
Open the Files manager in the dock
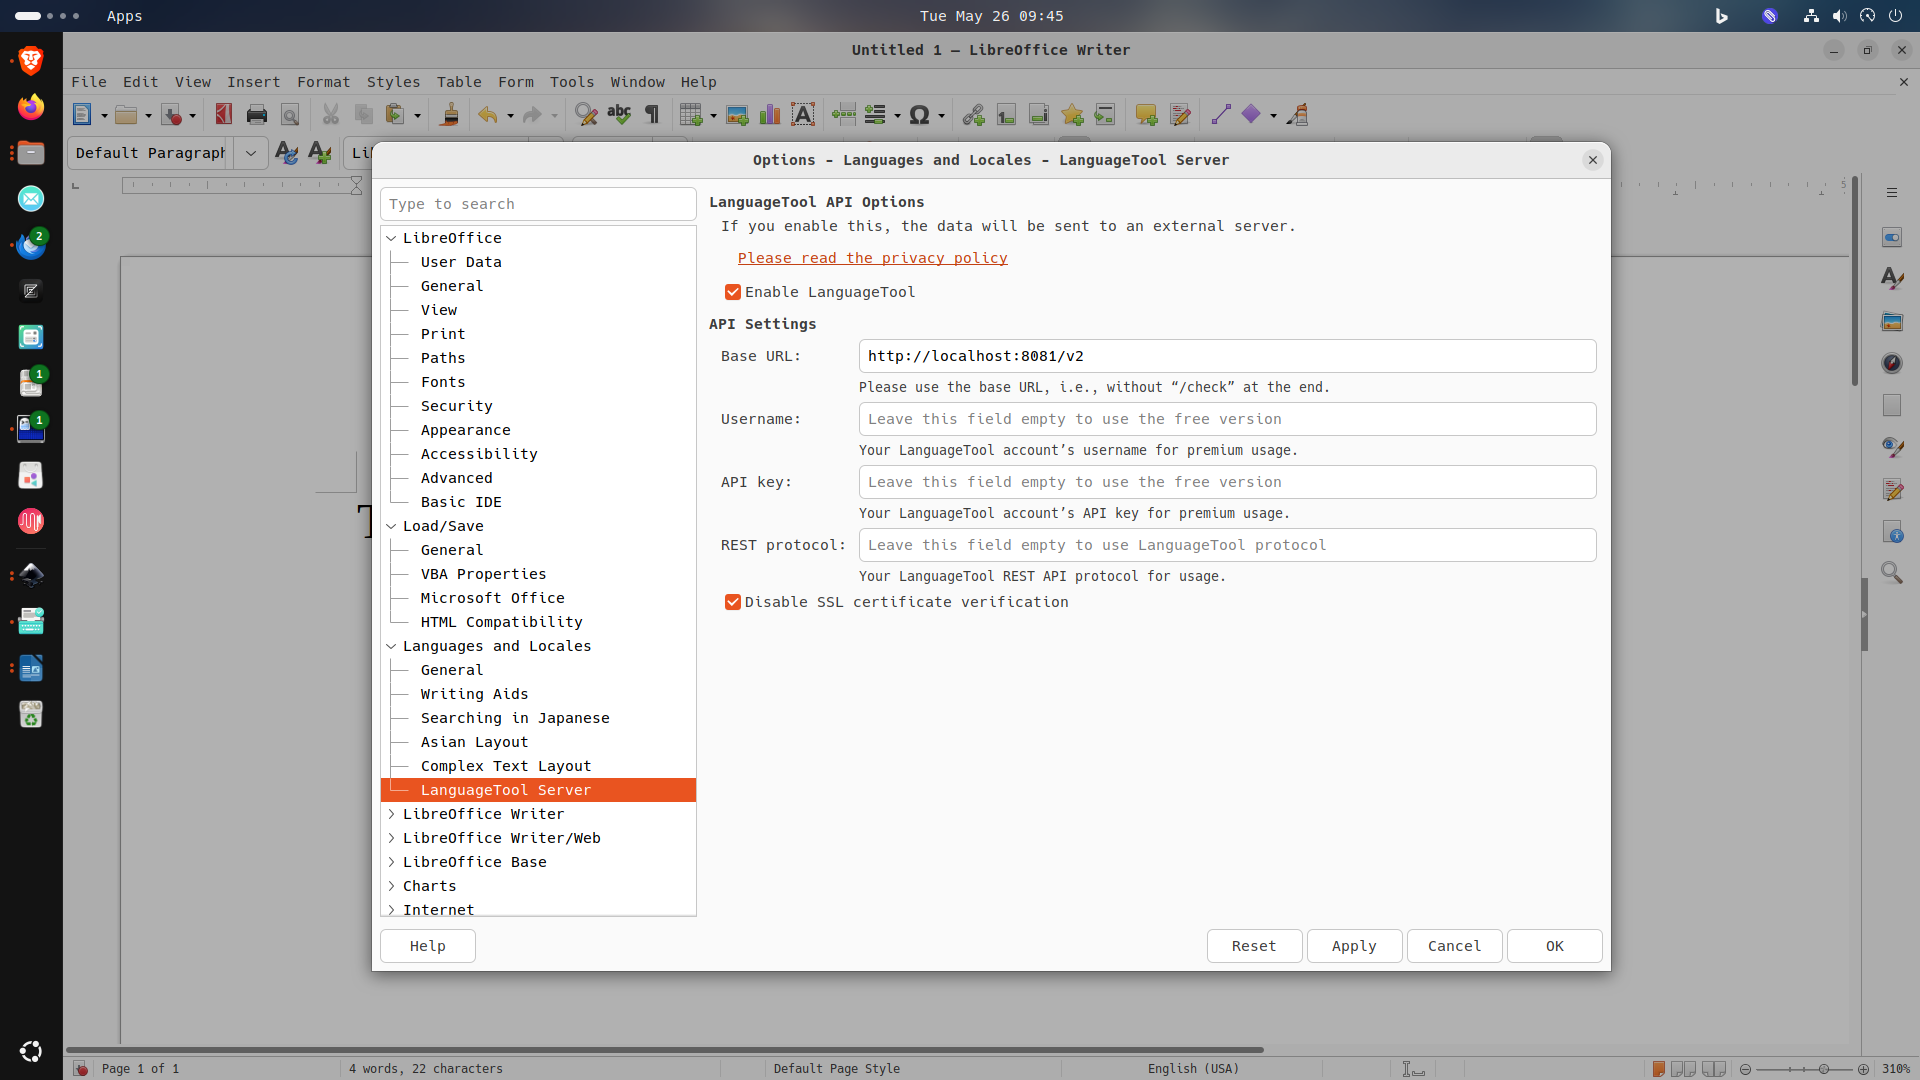coord(31,153)
